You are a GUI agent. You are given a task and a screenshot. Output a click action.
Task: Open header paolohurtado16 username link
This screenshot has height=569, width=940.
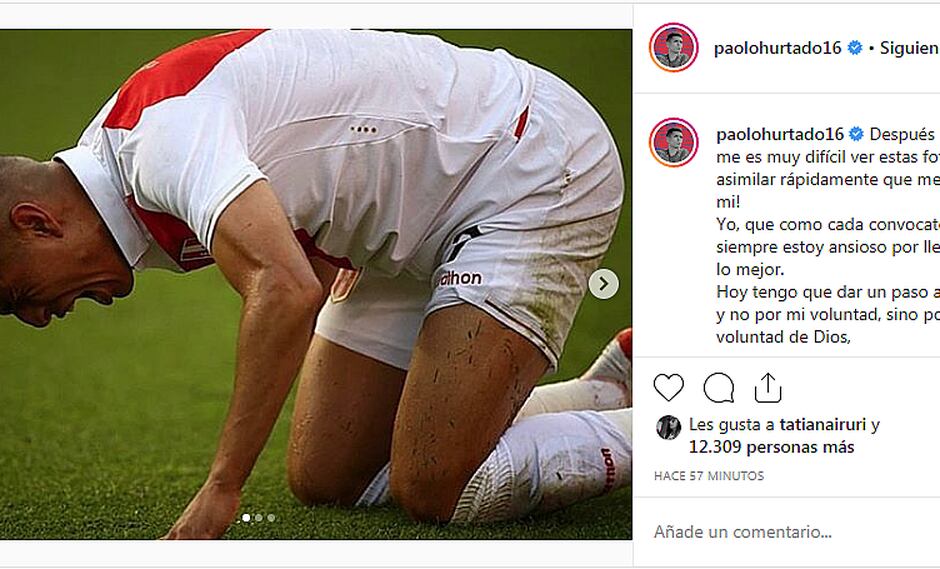pyautogui.click(x=778, y=48)
